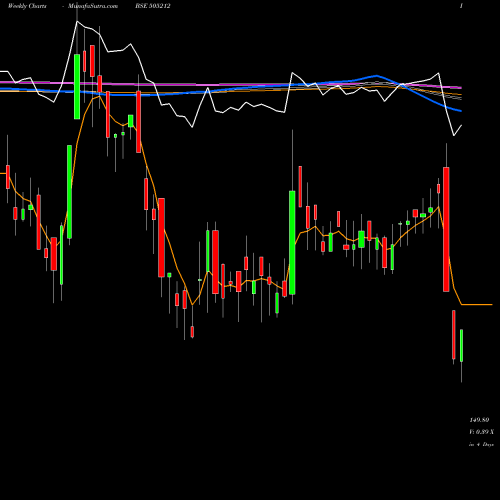
Task: Click the '149.89' price value
Action: point(479,420)
